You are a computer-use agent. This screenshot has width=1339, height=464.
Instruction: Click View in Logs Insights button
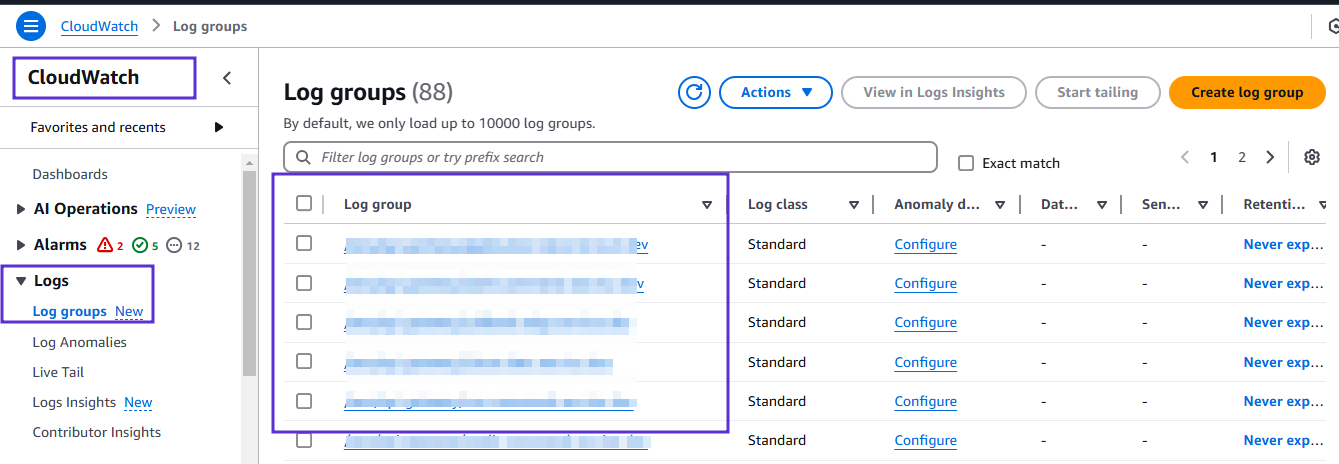(934, 92)
